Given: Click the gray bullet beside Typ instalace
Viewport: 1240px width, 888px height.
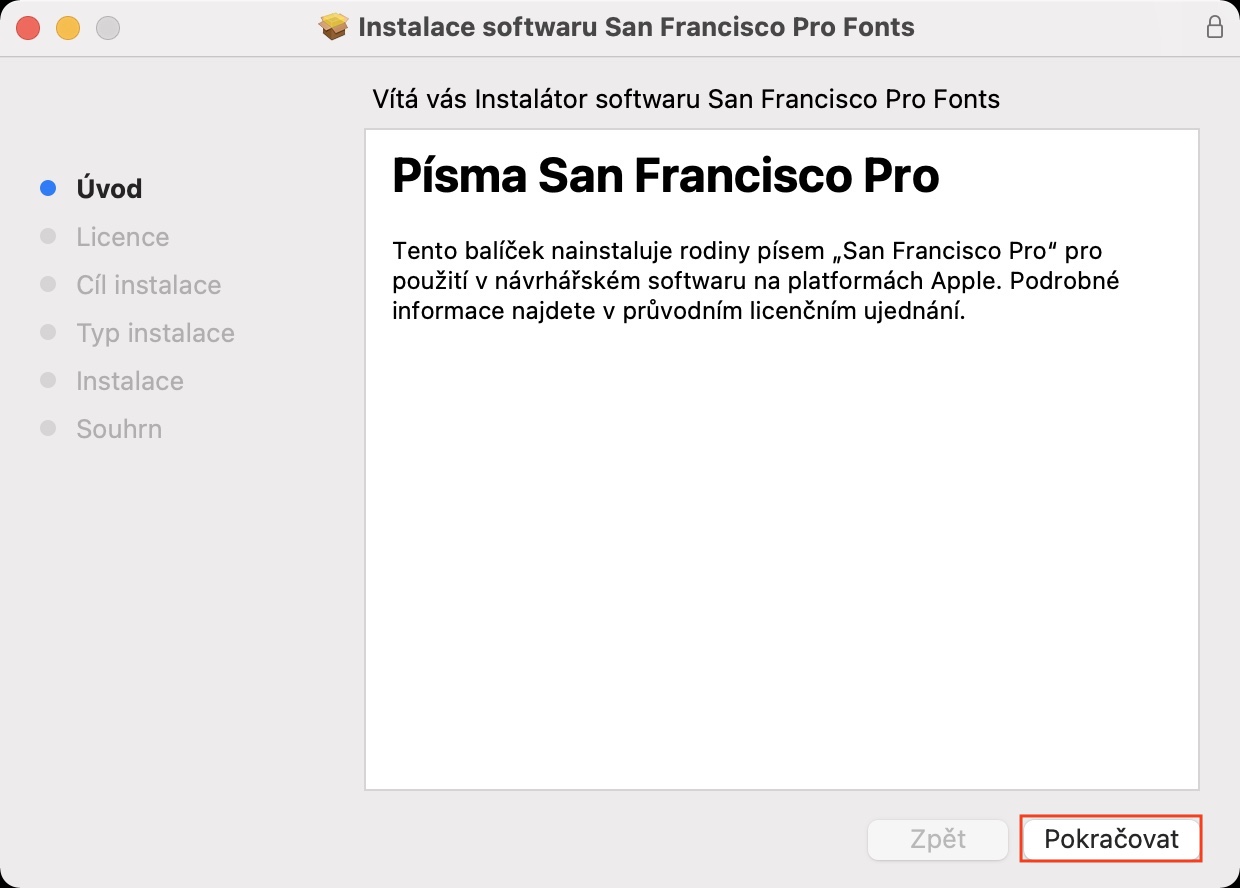Looking at the screenshot, I should 48,332.
